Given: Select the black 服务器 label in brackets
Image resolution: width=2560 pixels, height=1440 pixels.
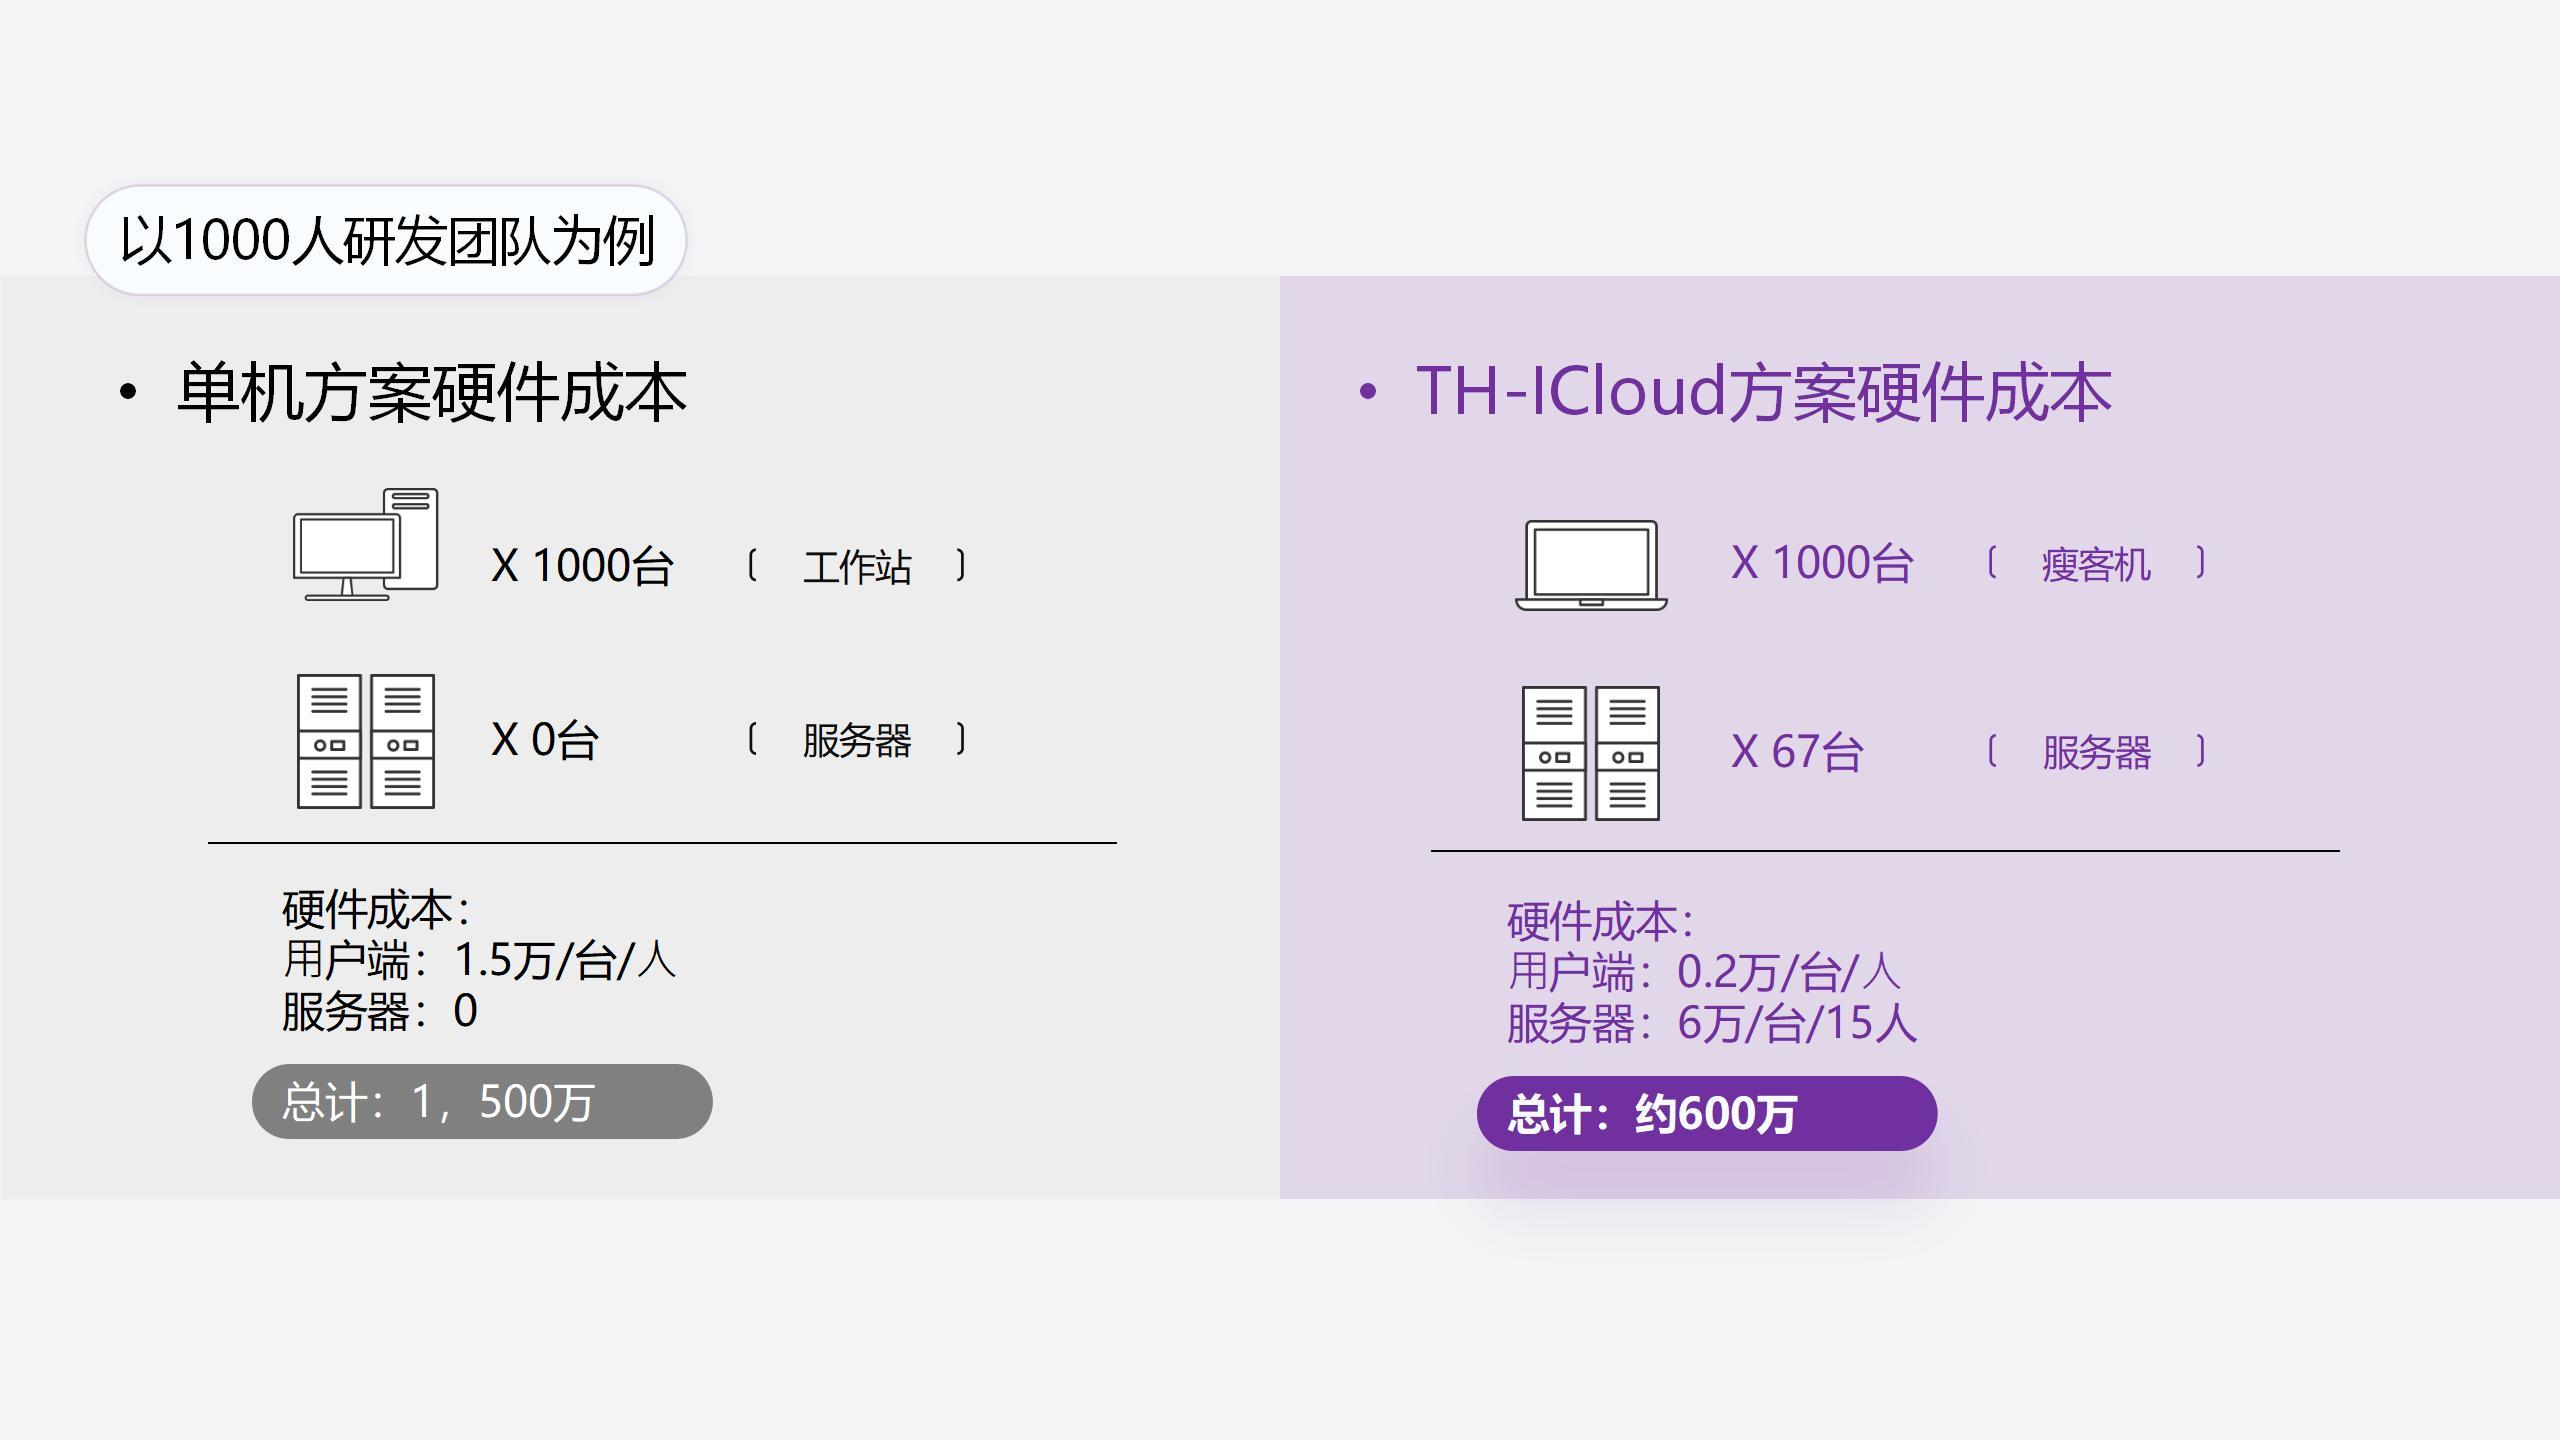Looking at the screenshot, I should (857, 741).
